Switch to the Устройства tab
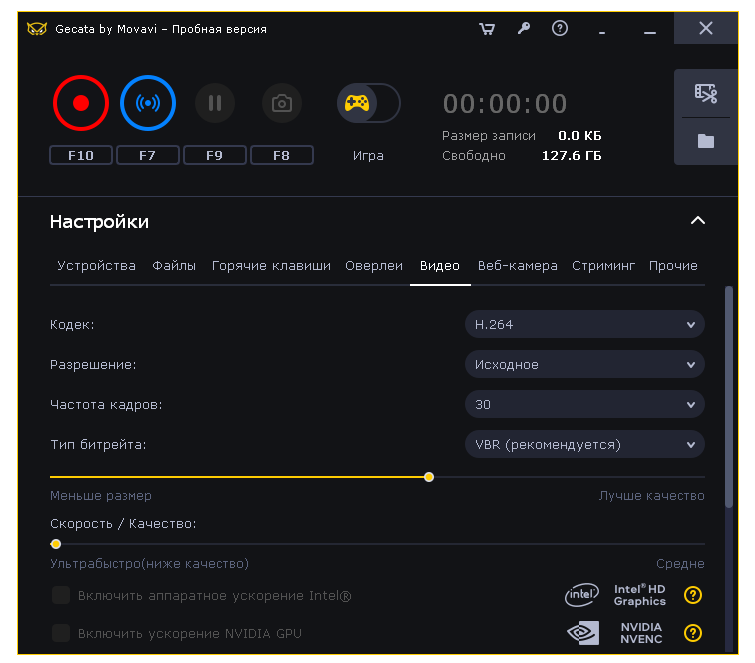This screenshot has height=663, width=755. pos(96,266)
